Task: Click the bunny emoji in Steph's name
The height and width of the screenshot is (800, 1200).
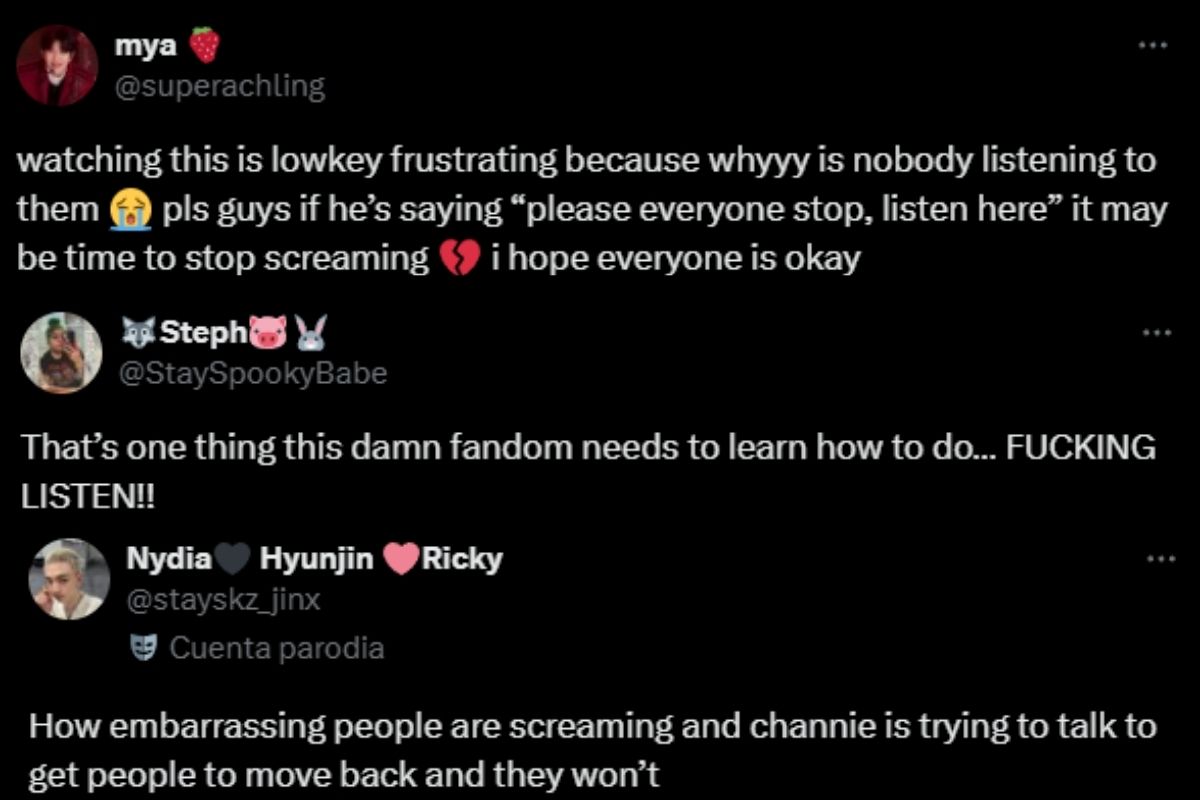Action: click(310, 331)
